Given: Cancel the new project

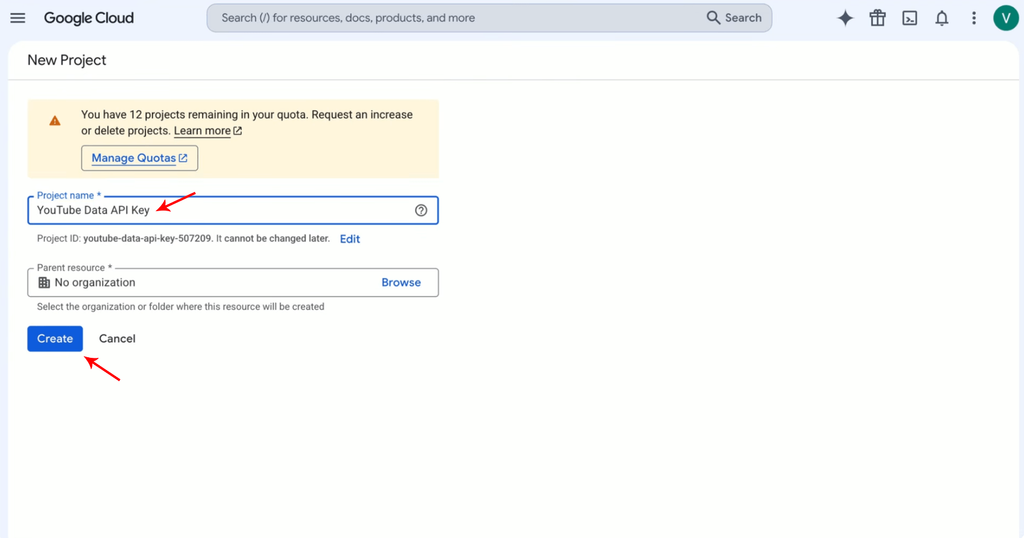Looking at the screenshot, I should (117, 339).
